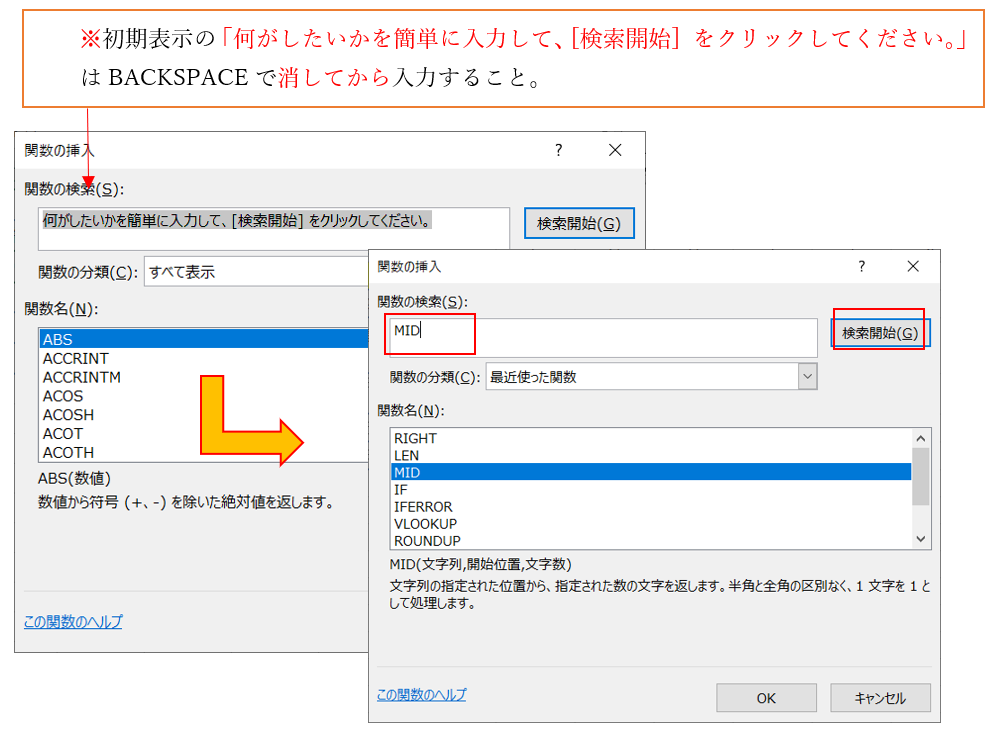Screen dimensions: 993x730
Task: Click the 検索開始 button in front dialog
Action: point(880,333)
